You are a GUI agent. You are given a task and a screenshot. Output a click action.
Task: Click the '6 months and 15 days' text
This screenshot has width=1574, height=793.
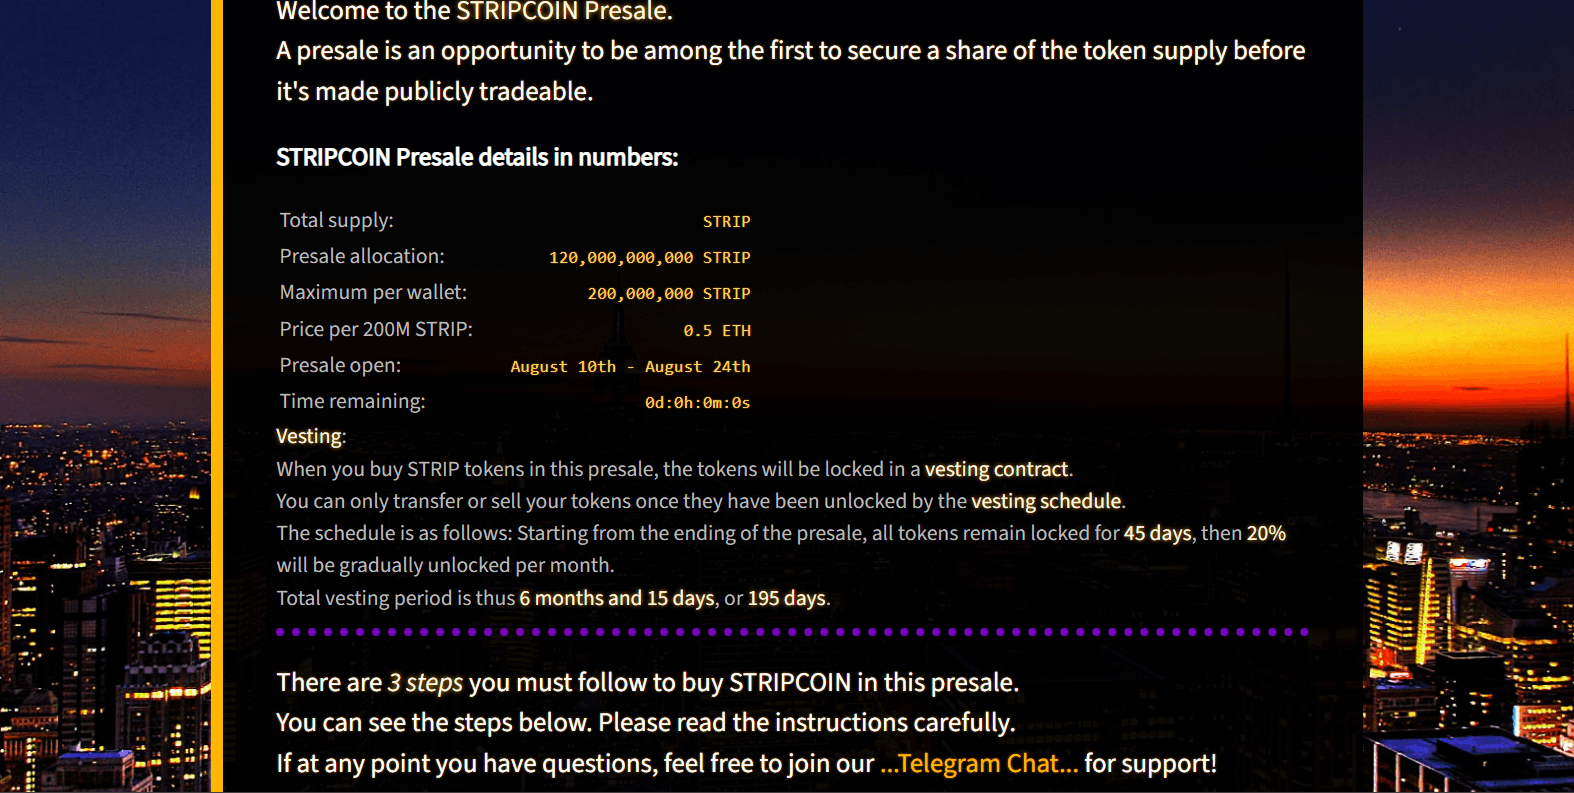point(617,598)
